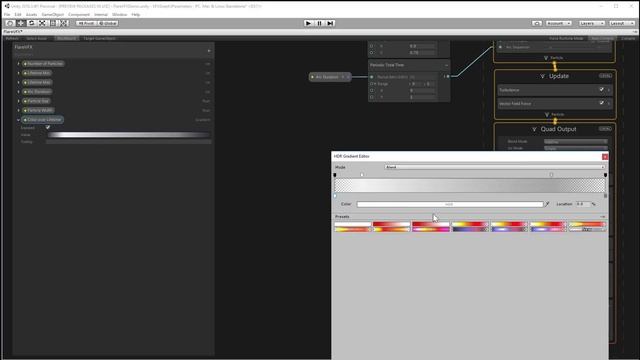640x360 pixels.
Task: Disable the Vector Field Force block checkbox
Action: click(x=601, y=103)
